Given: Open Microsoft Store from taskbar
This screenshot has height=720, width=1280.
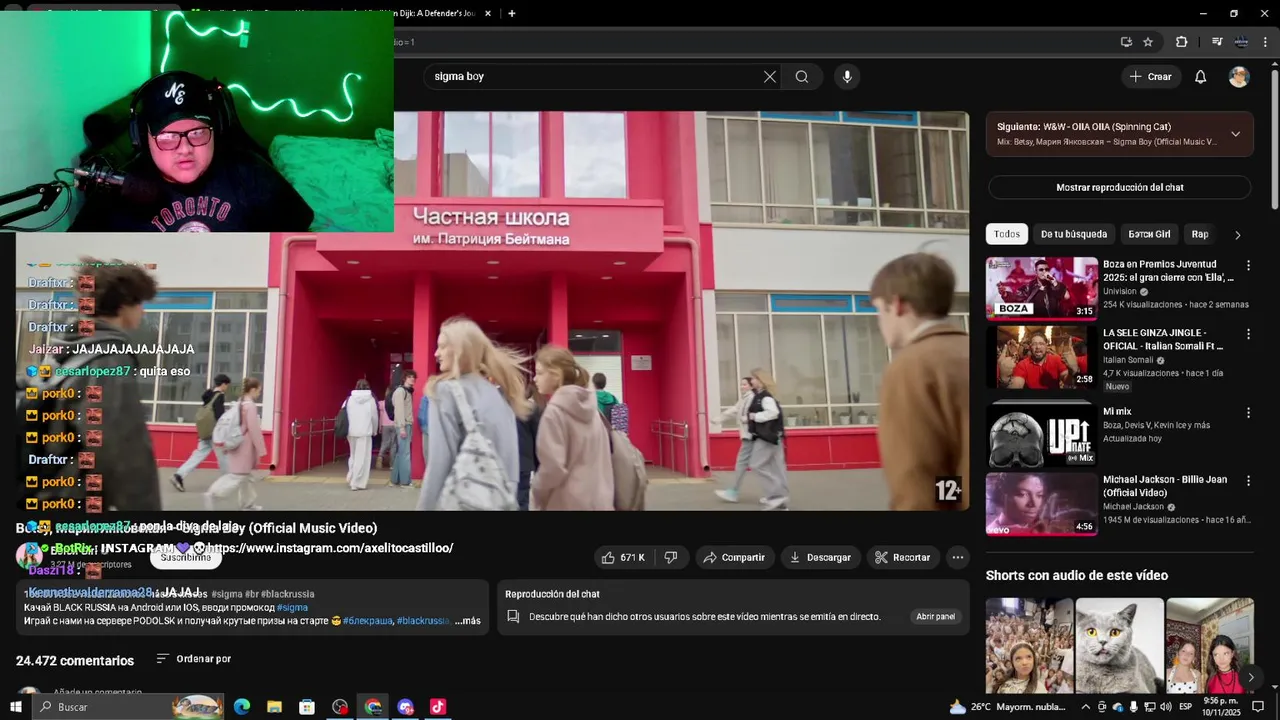Looking at the screenshot, I should (307, 707).
